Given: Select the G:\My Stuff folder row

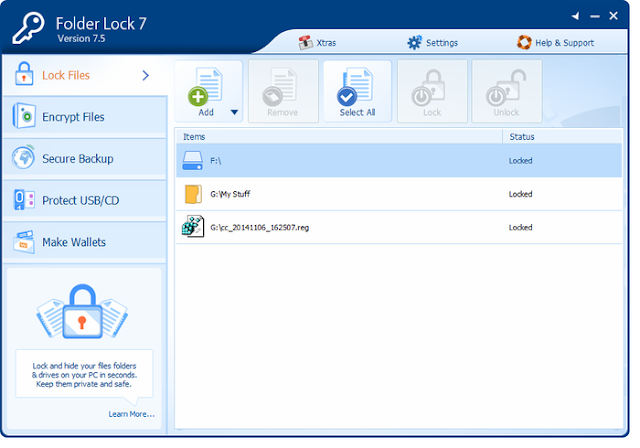Looking at the screenshot, I should pyautogui.click(x=399, y=194).
